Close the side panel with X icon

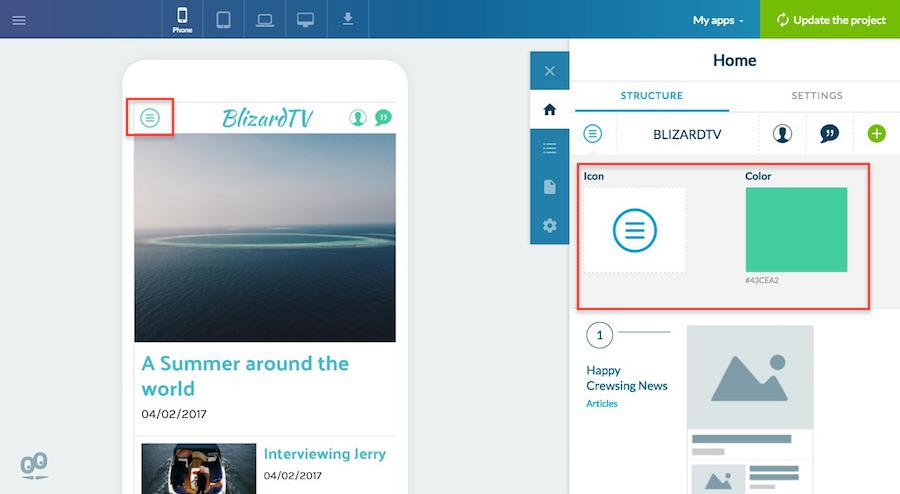click(549, 71)
